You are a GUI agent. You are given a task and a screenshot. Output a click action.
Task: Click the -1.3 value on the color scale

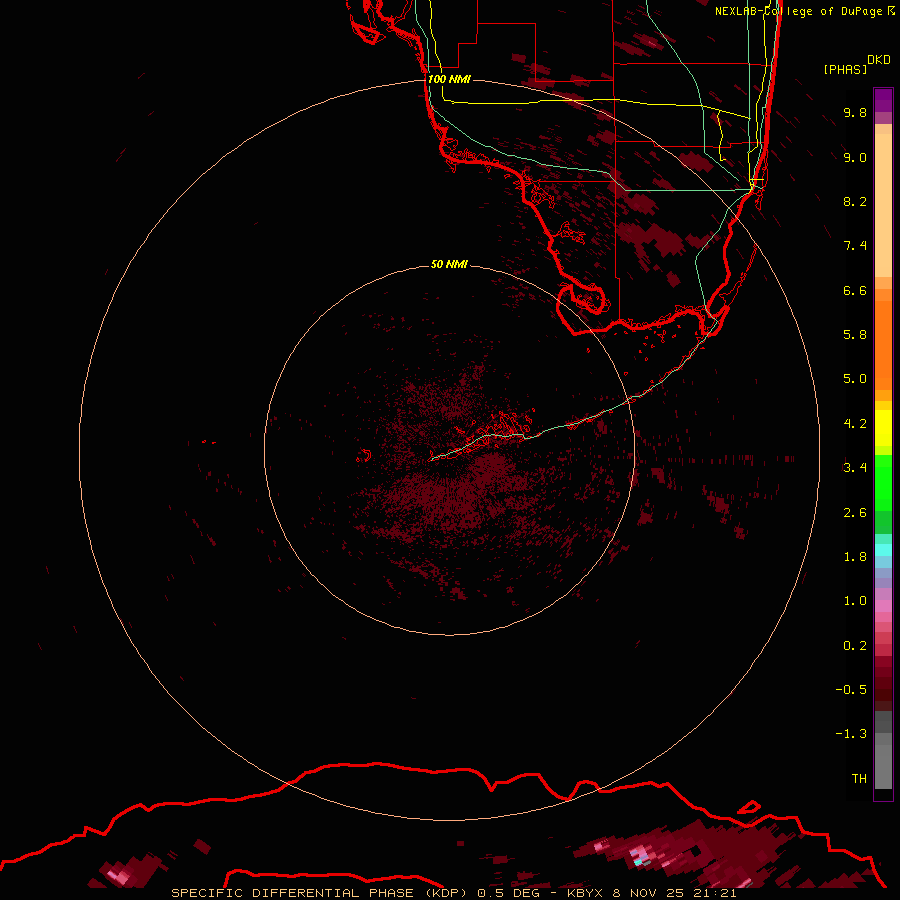point(851,734)
